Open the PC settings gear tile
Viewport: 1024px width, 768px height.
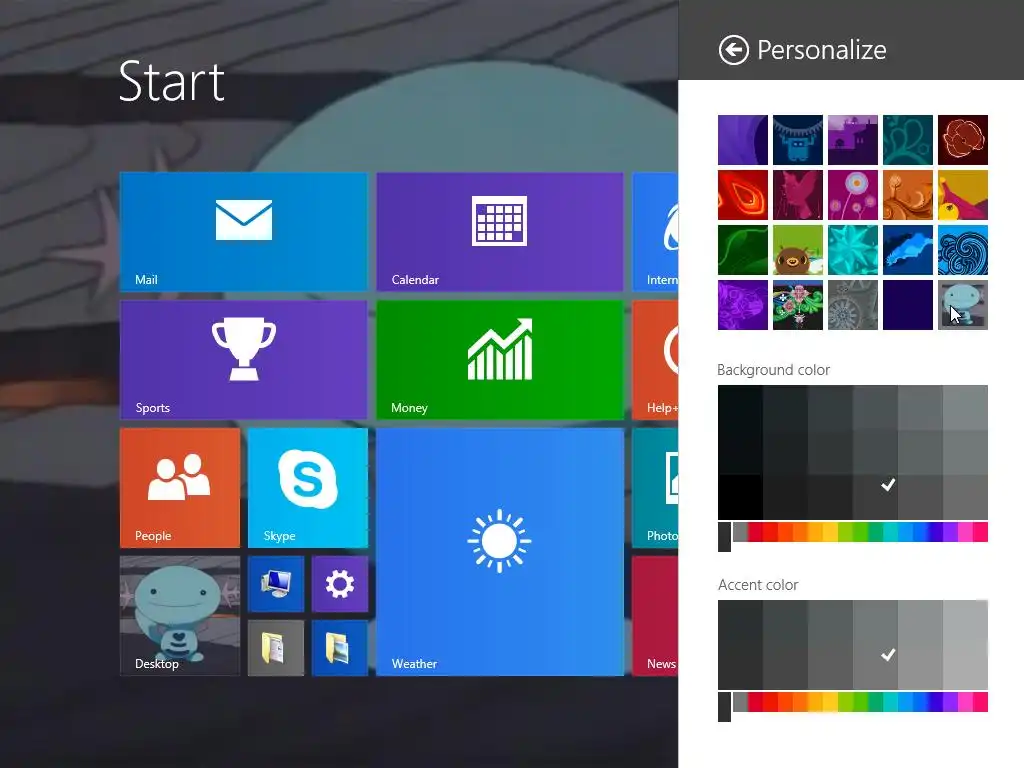(340, 584)
